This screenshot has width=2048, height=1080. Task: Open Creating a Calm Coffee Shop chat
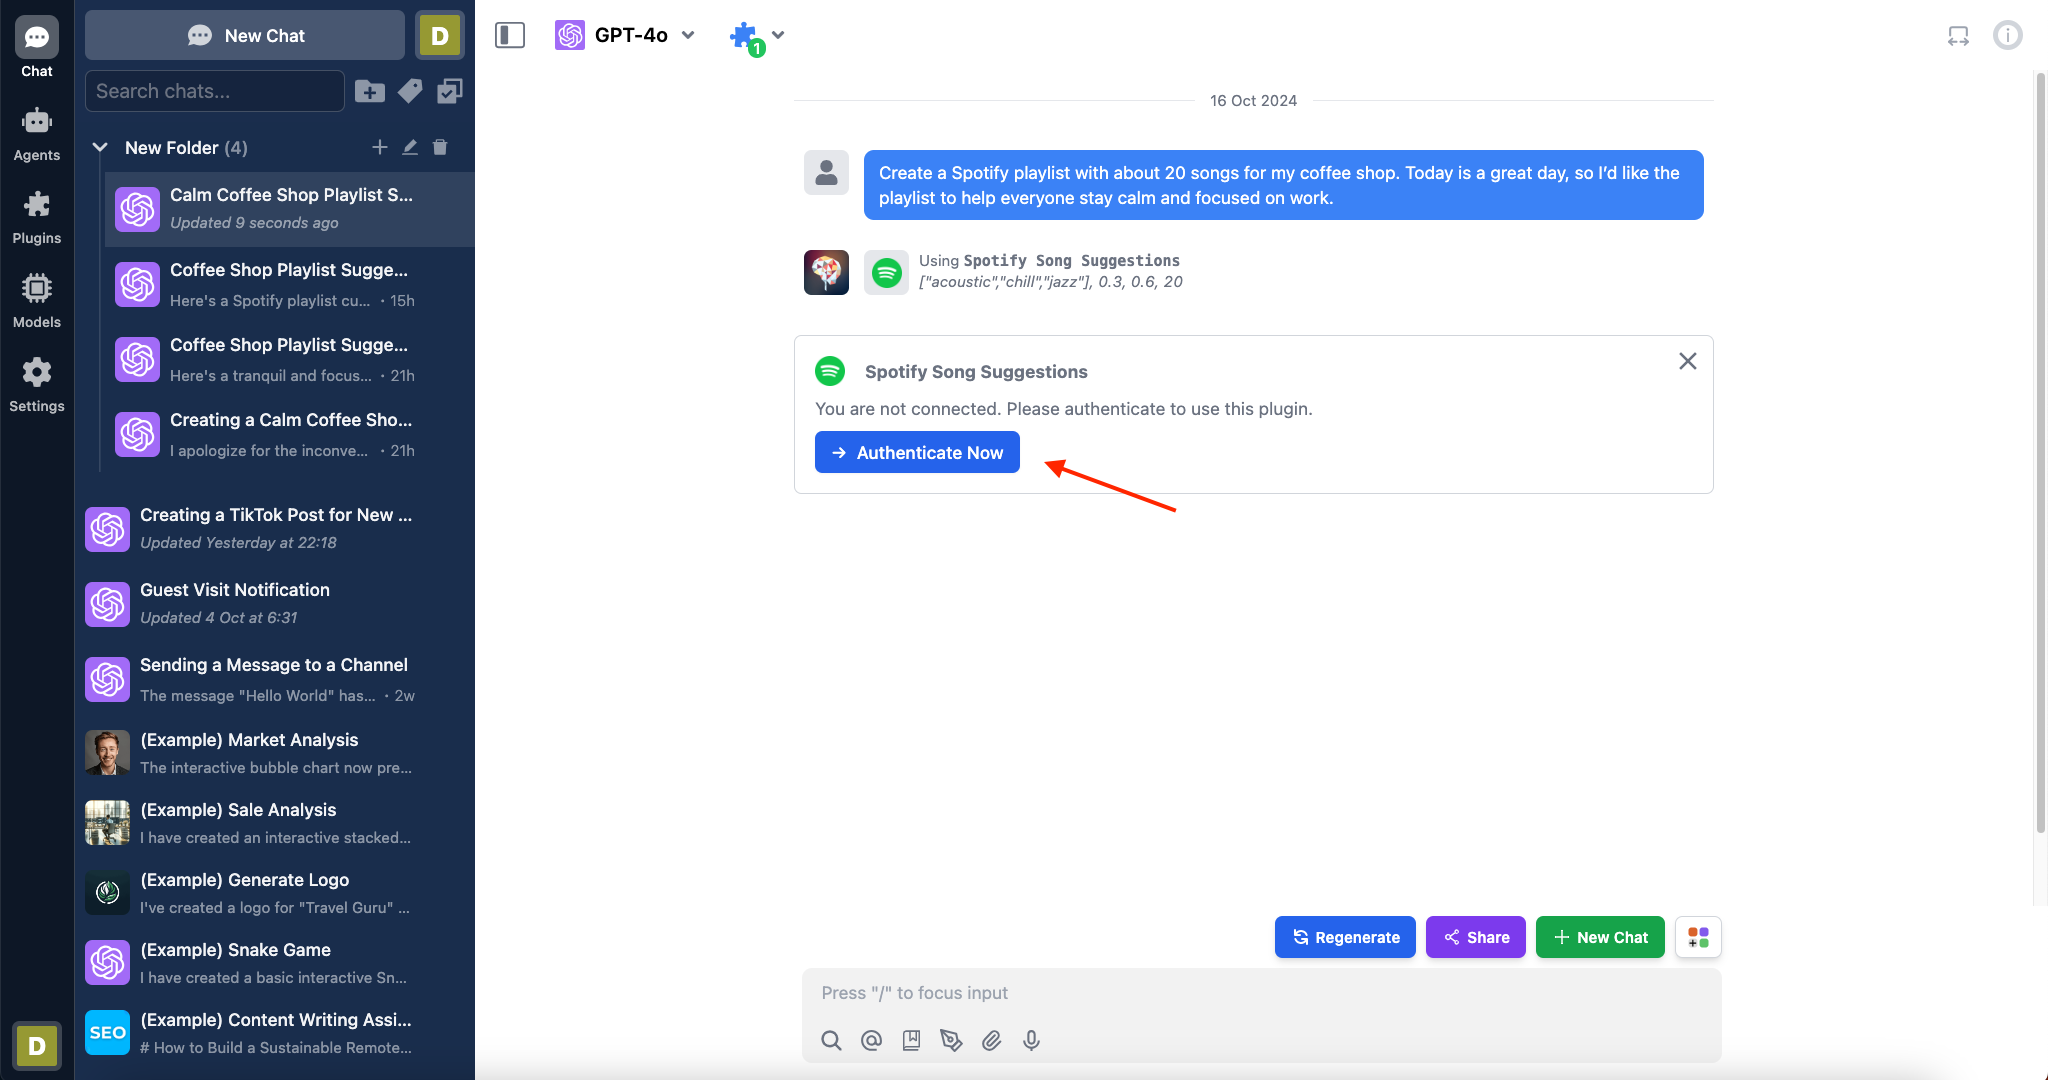point(290,434)
